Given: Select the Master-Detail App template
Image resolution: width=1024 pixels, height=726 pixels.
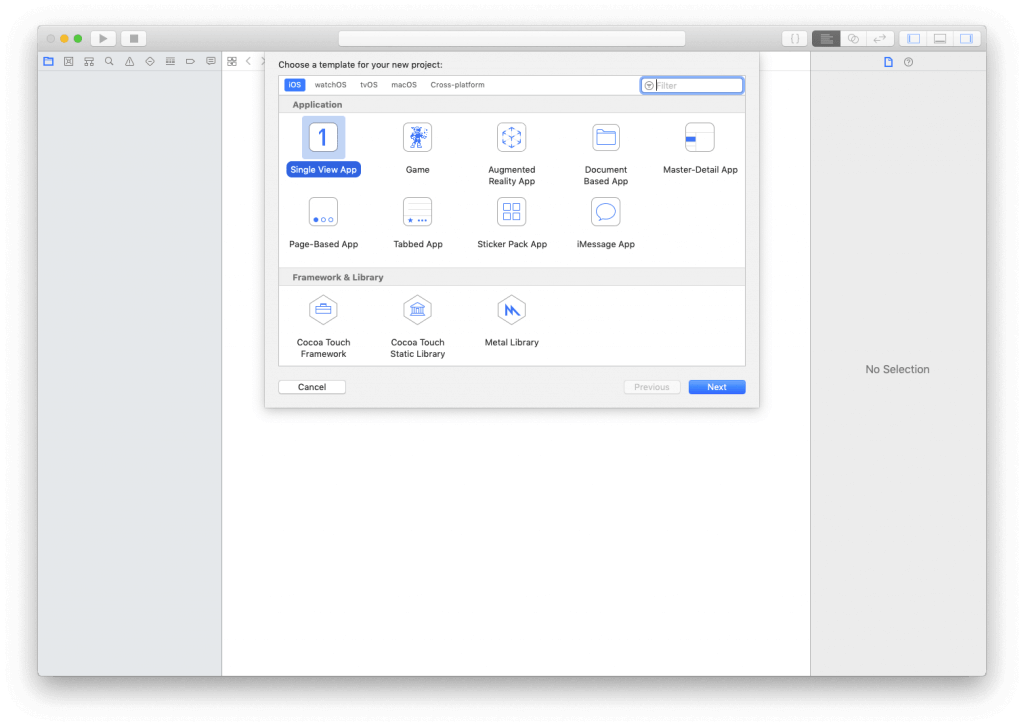Looking at the screenshot, I should point(698,137).
